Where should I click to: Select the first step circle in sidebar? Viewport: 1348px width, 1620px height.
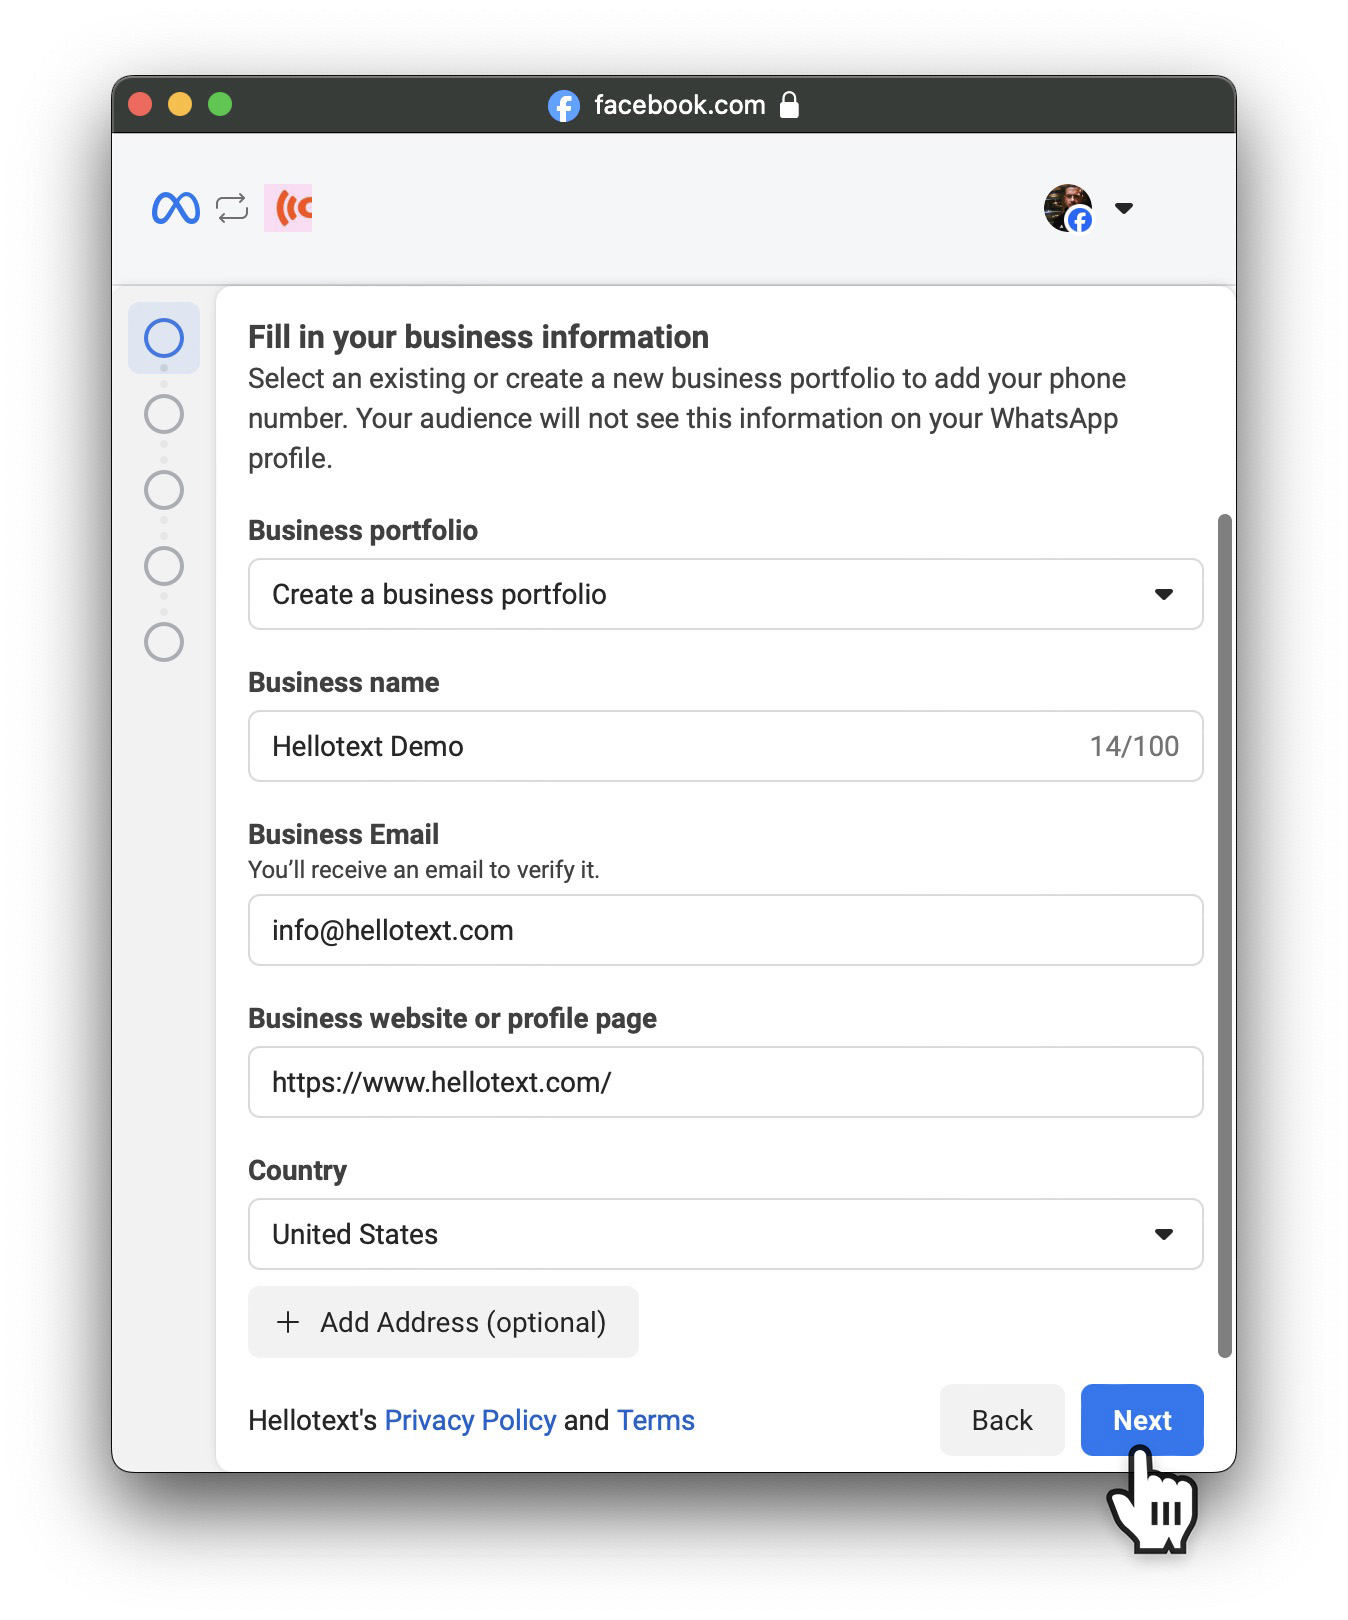(x=164, y=338)
